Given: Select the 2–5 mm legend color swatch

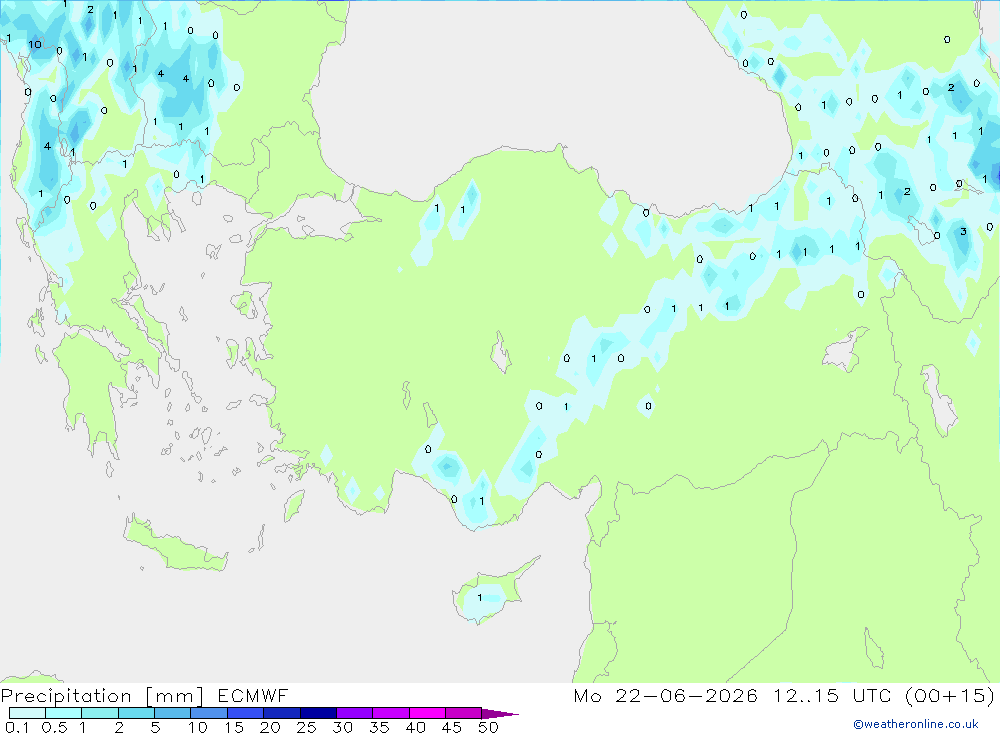Looking at the screenshot, I should coord(136,713).
